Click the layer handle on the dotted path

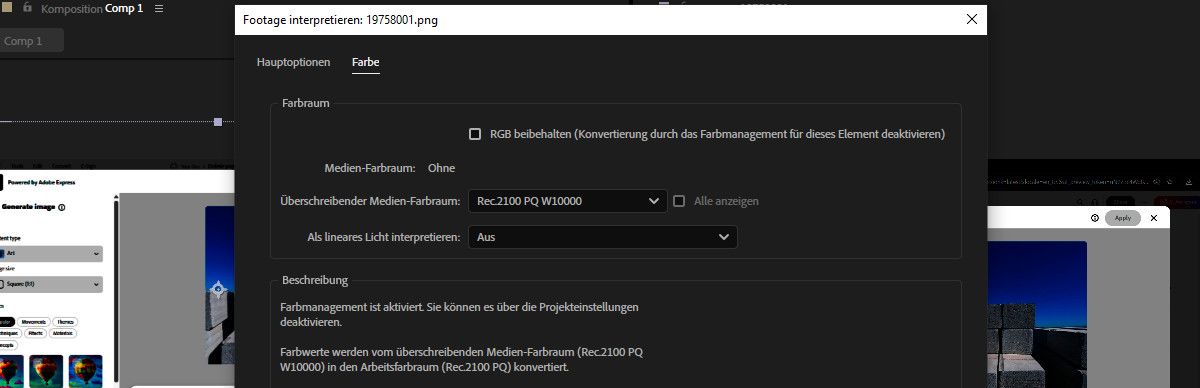[x=218, y=122]
